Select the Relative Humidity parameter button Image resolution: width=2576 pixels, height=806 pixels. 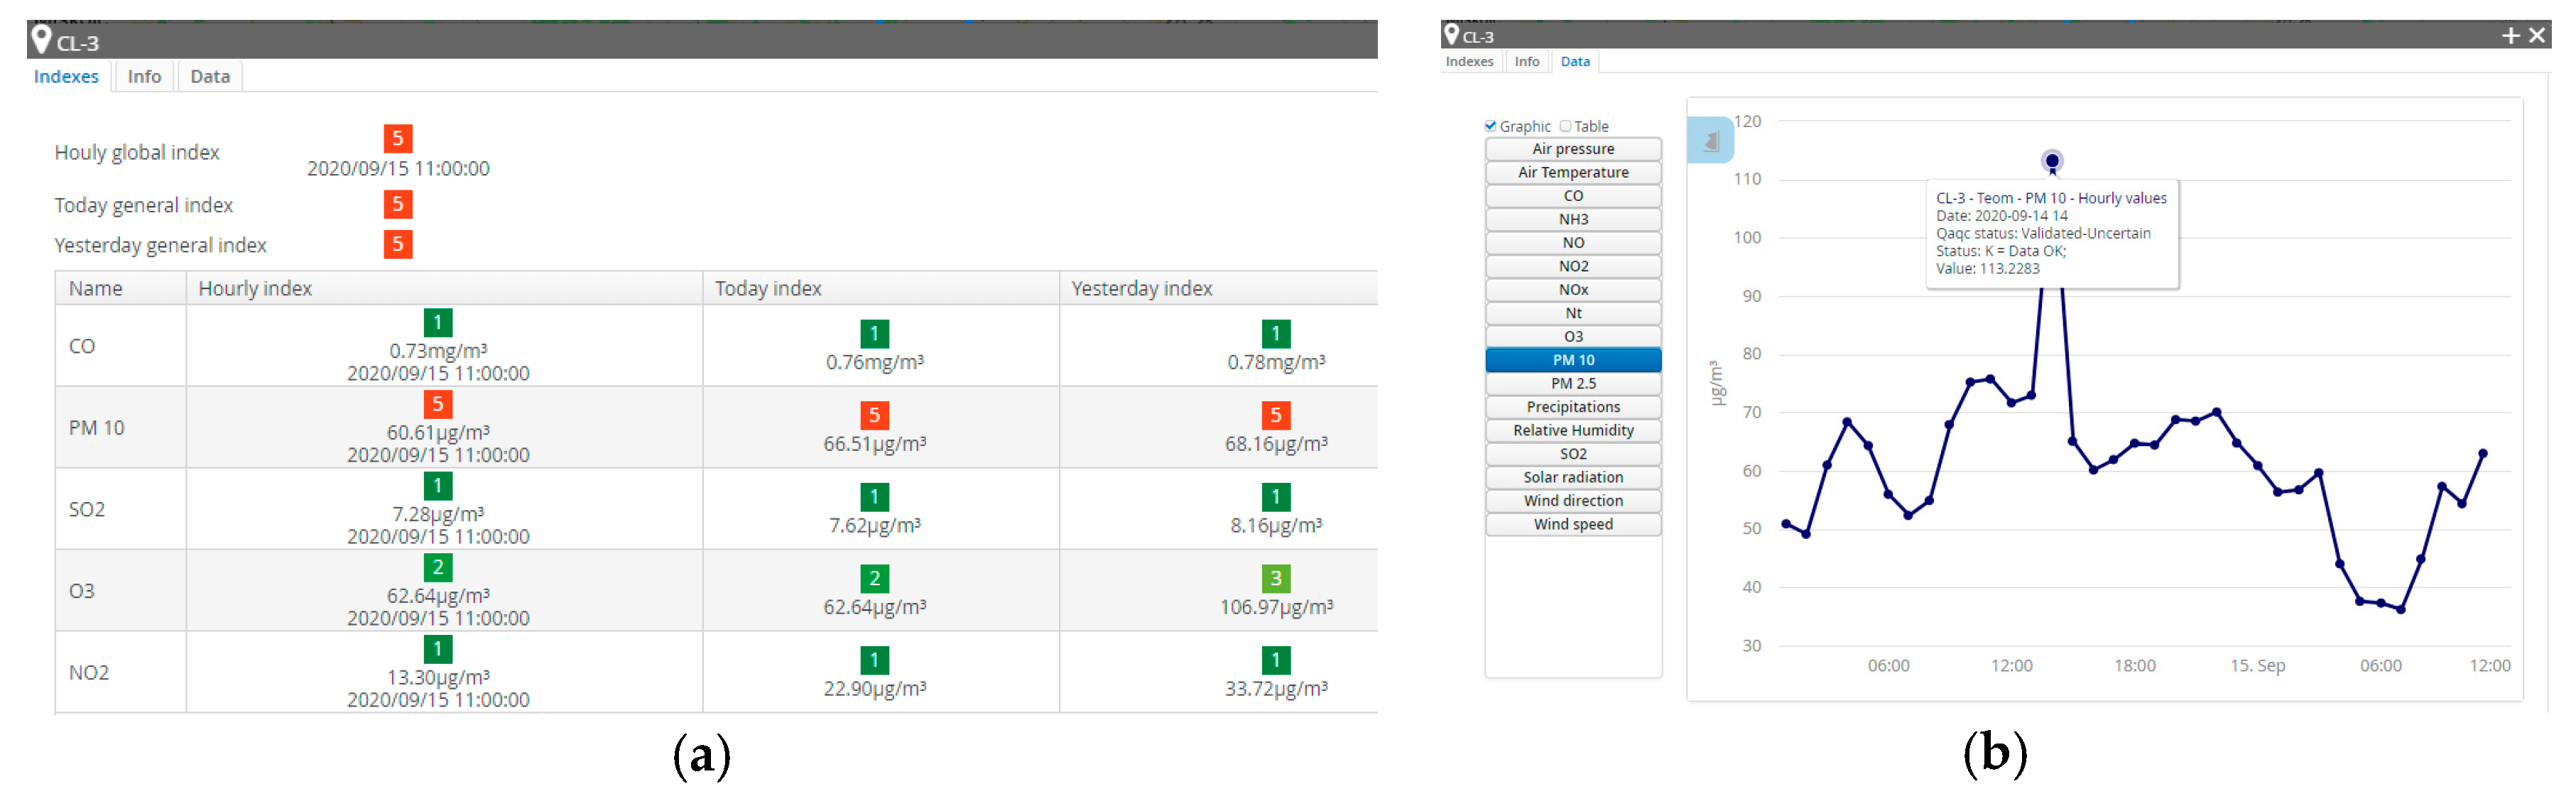[x=1572, y=430]
